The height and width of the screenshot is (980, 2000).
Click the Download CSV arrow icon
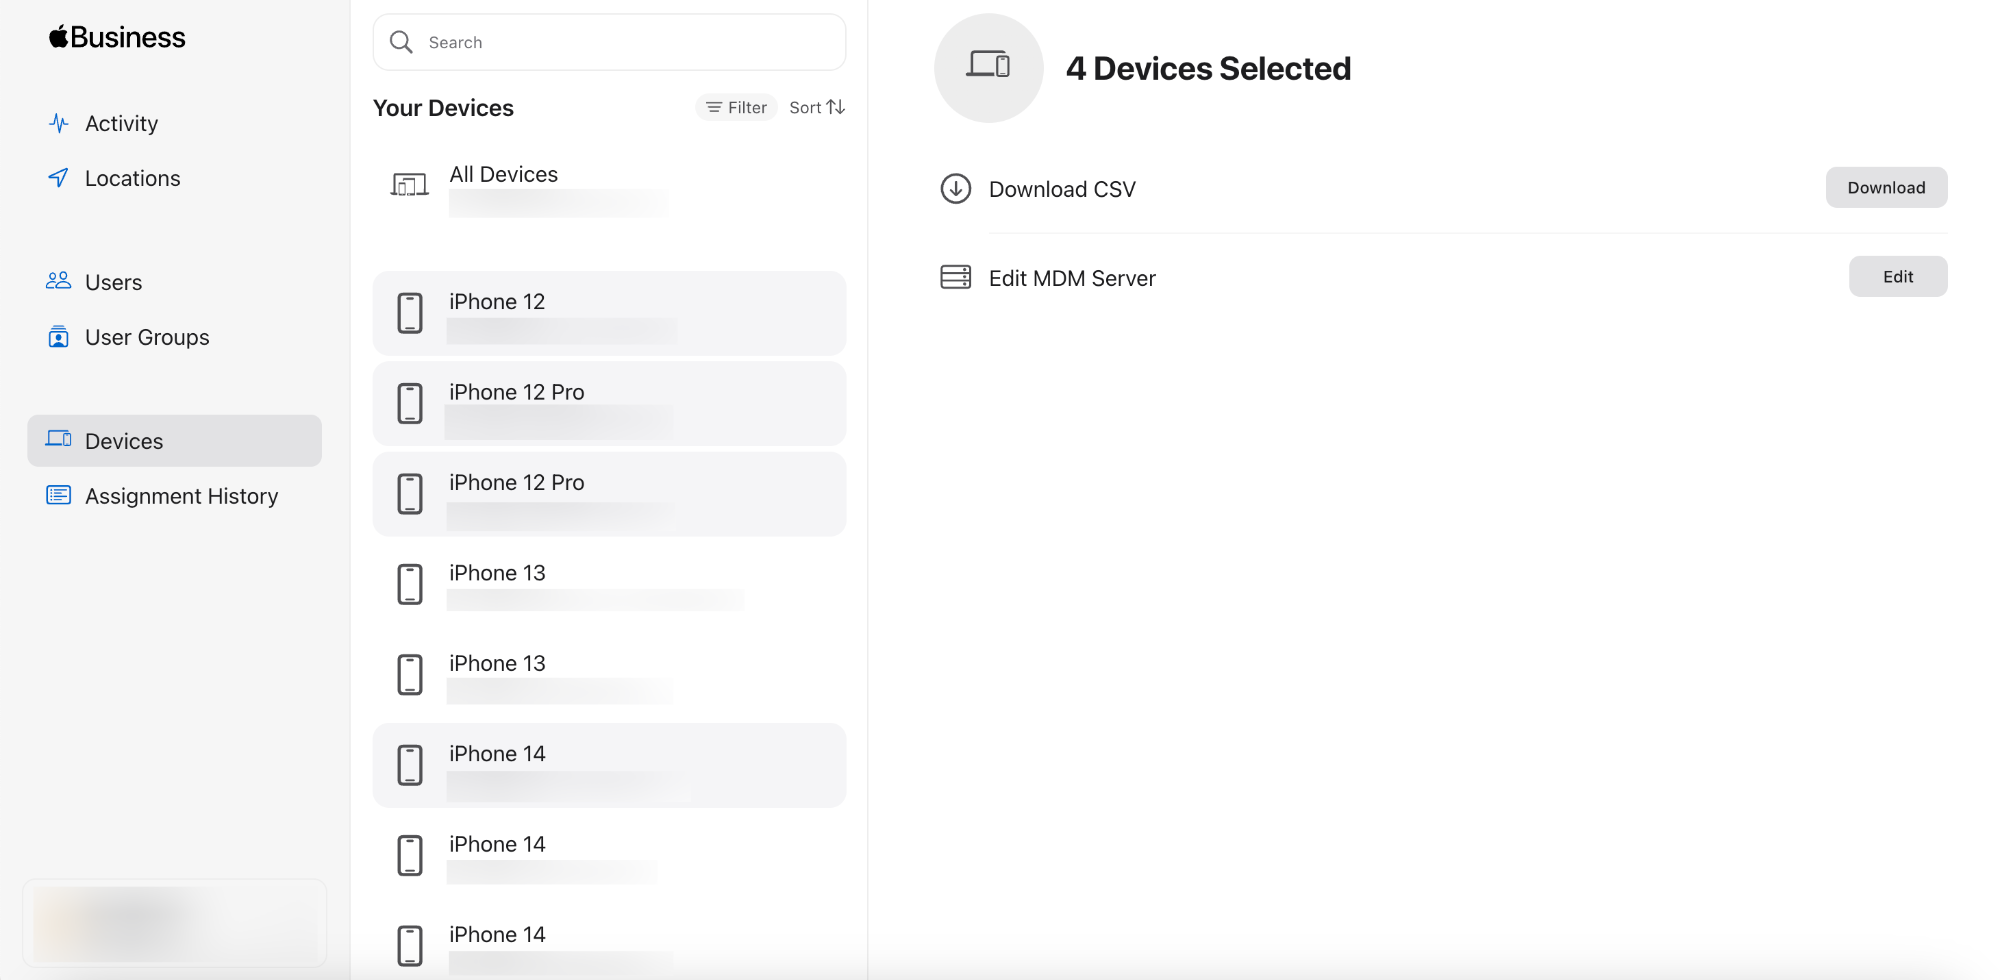[x=956, y=188]
